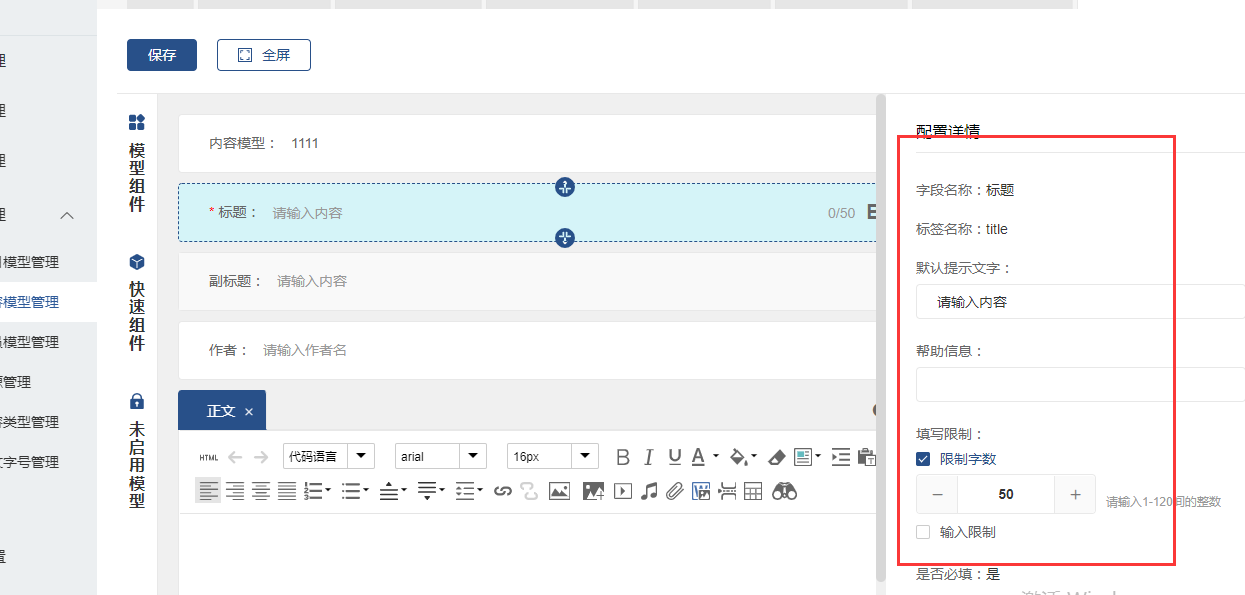1245x595 pixels.
Task: Uncheck the 限制字数 checkbox
Action: click(923, 459)
